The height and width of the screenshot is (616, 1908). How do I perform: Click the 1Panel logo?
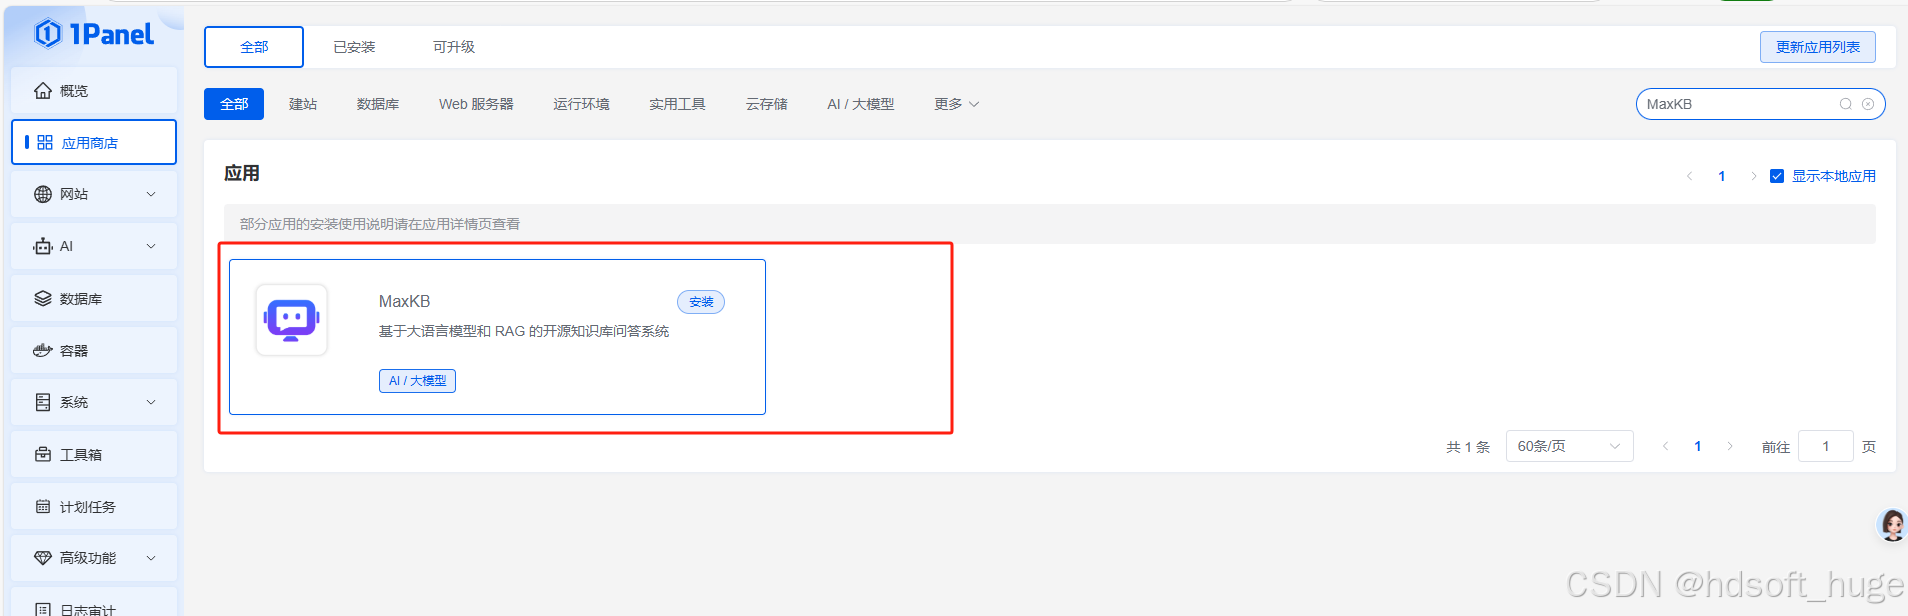(94, 34)
